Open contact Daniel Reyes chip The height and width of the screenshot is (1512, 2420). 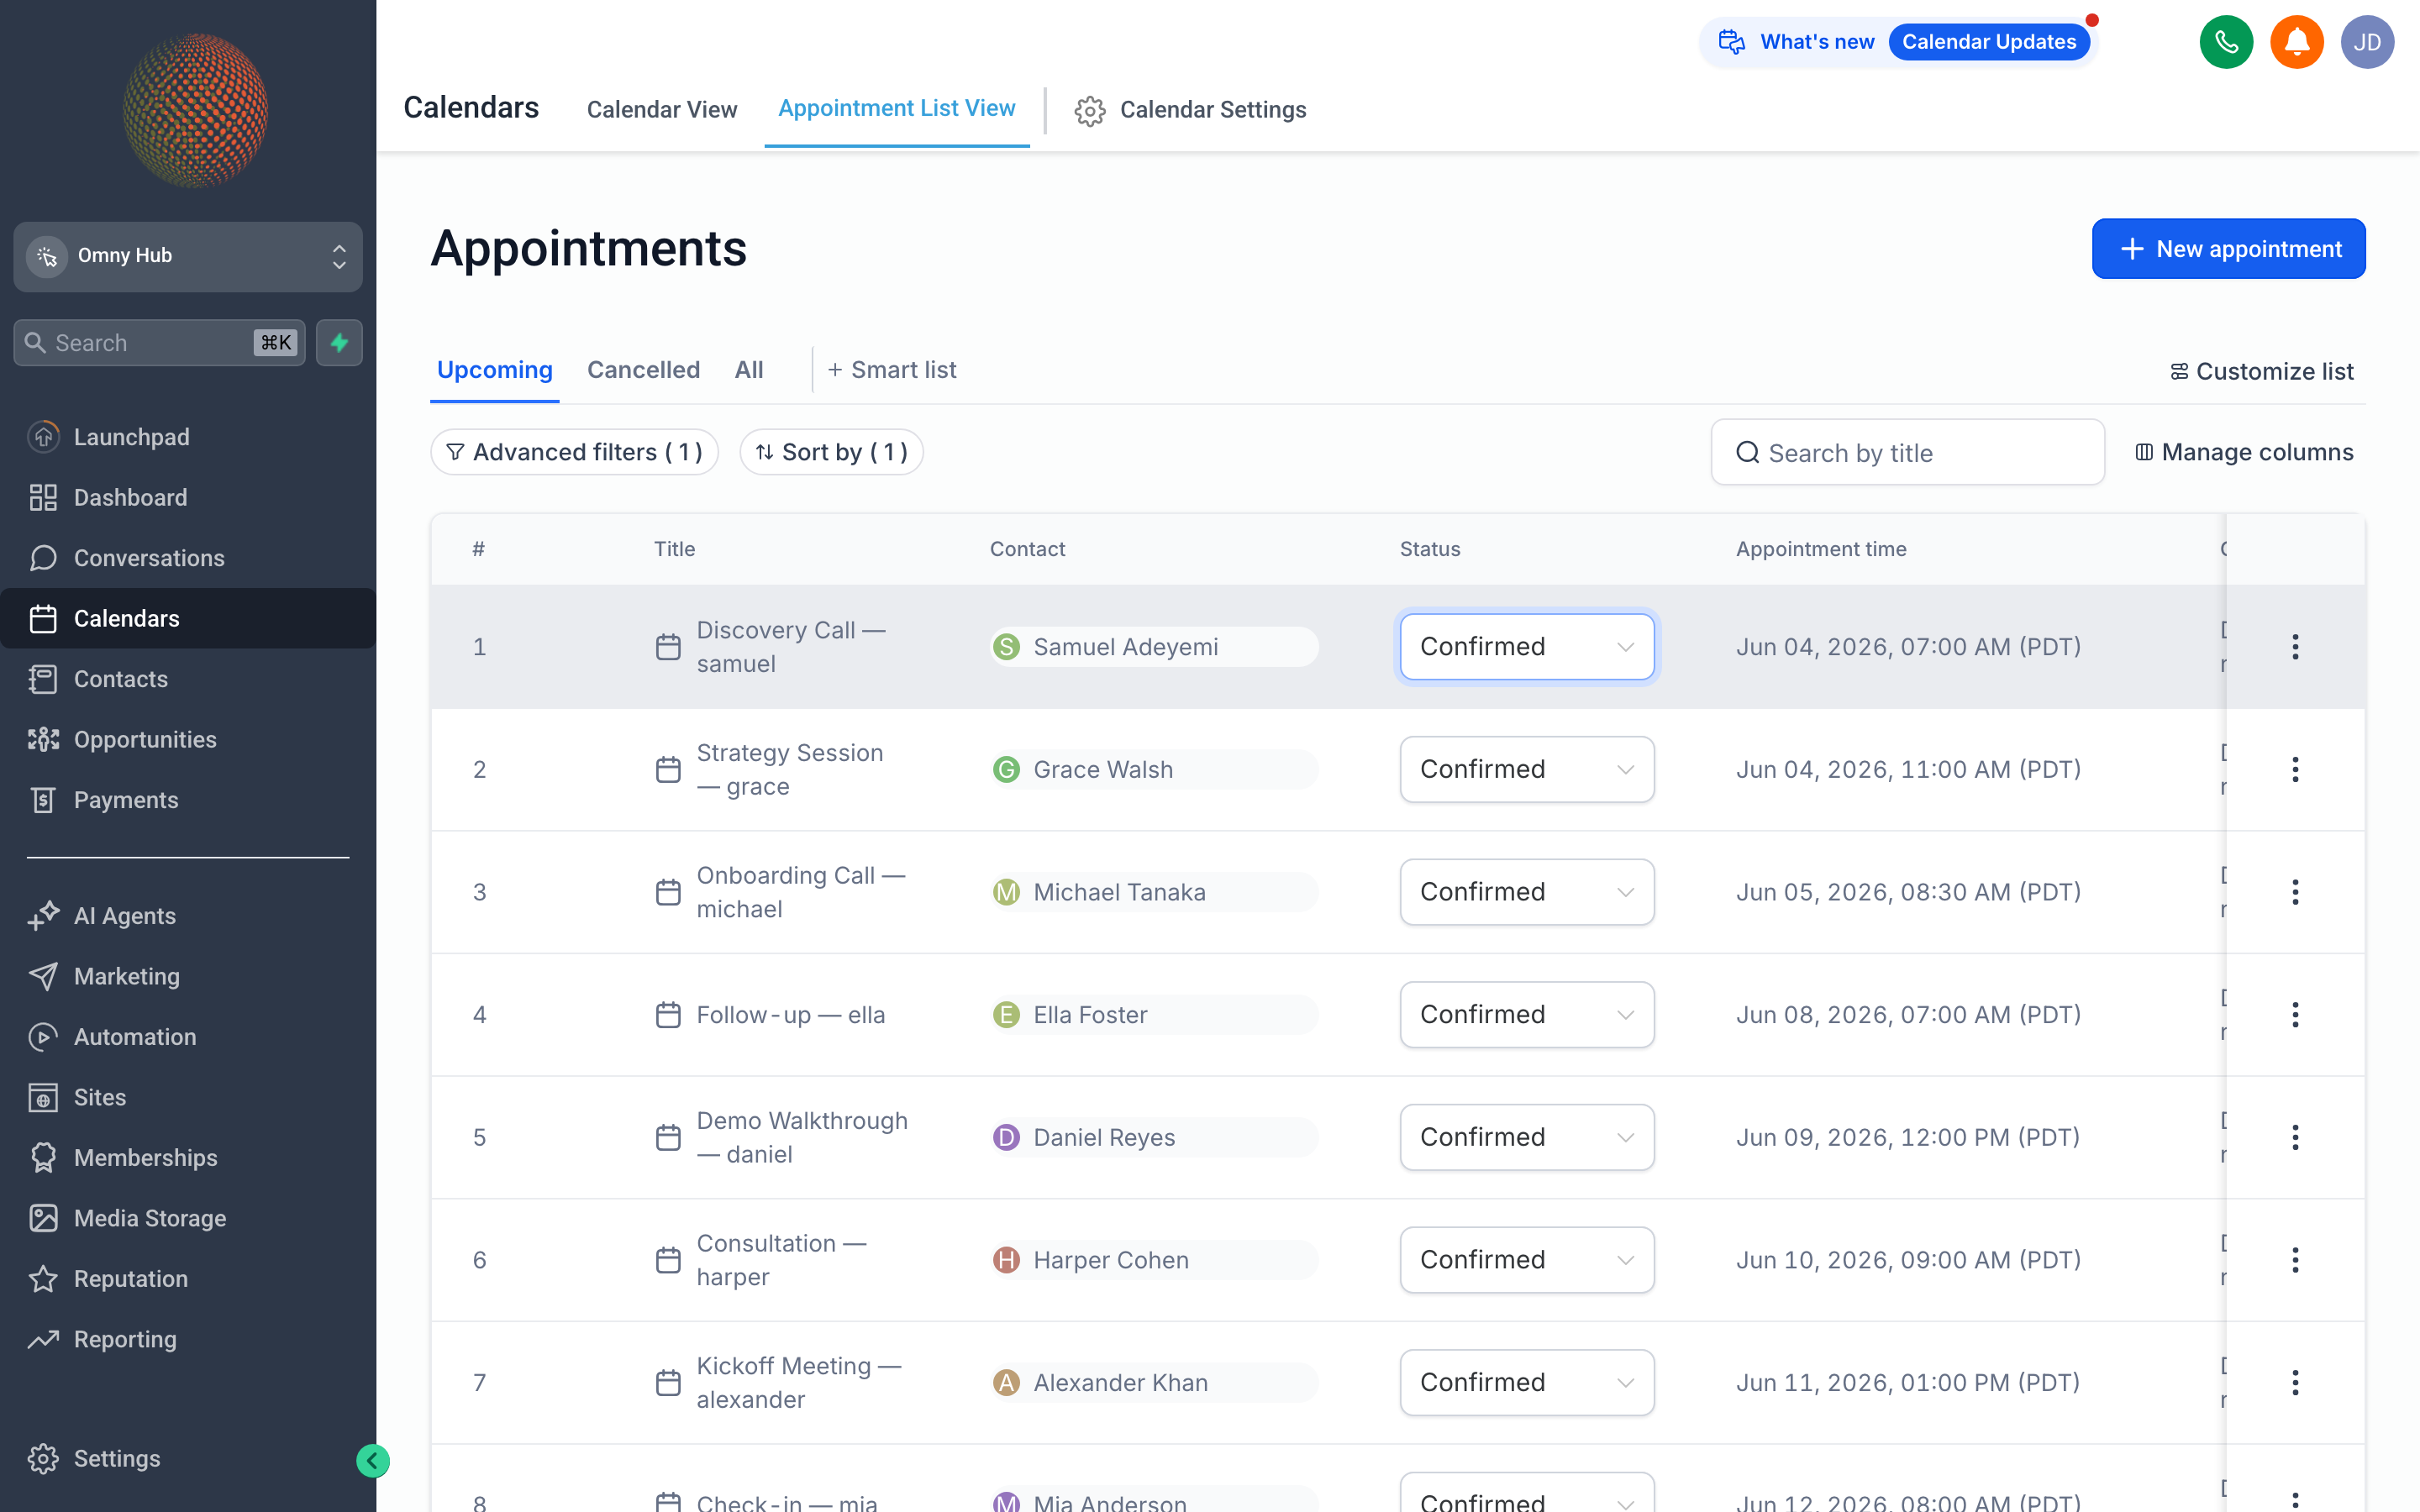(x=1154, y=1137)
